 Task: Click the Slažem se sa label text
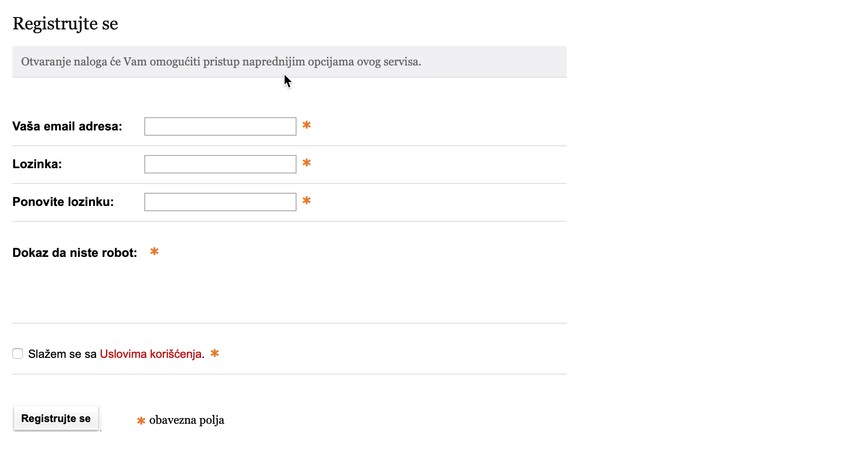(62, 354)
